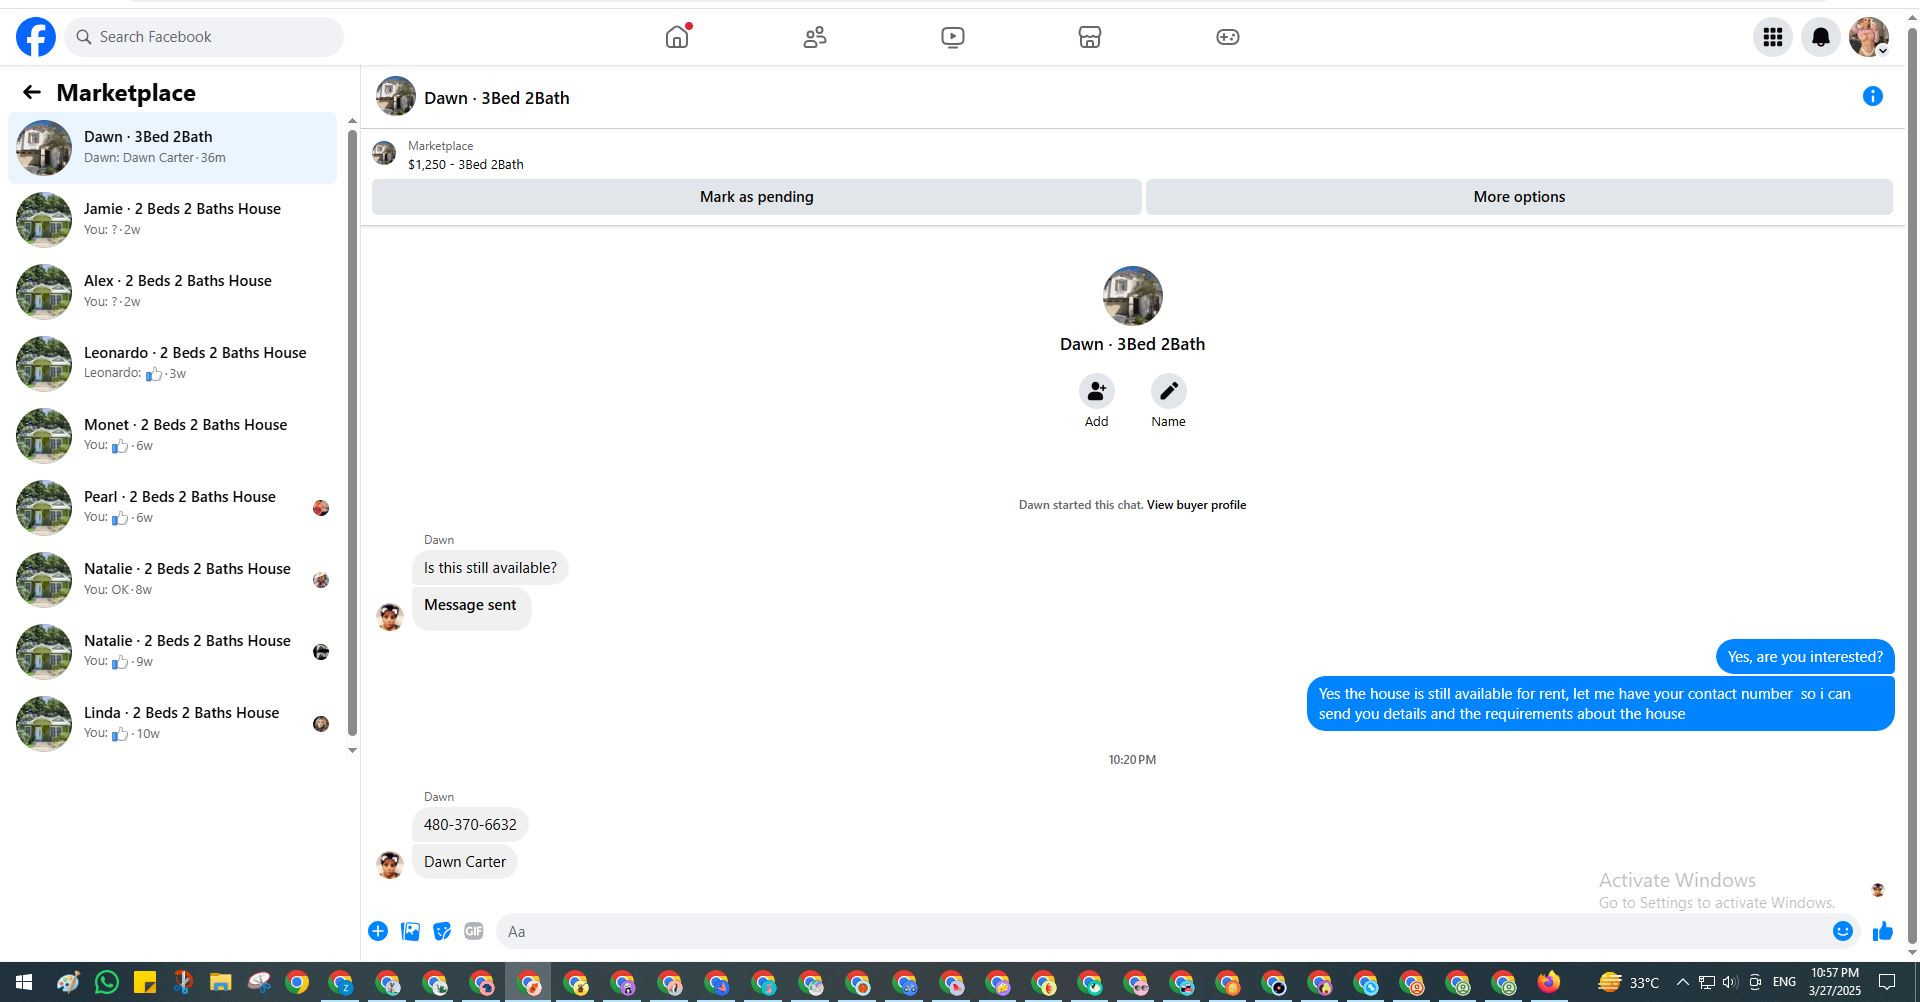This screenshot has width=1920, height=1002.
Task: Select the Pearl · 2 Beds 2 Baths House chat
Action: click(172, 508)
